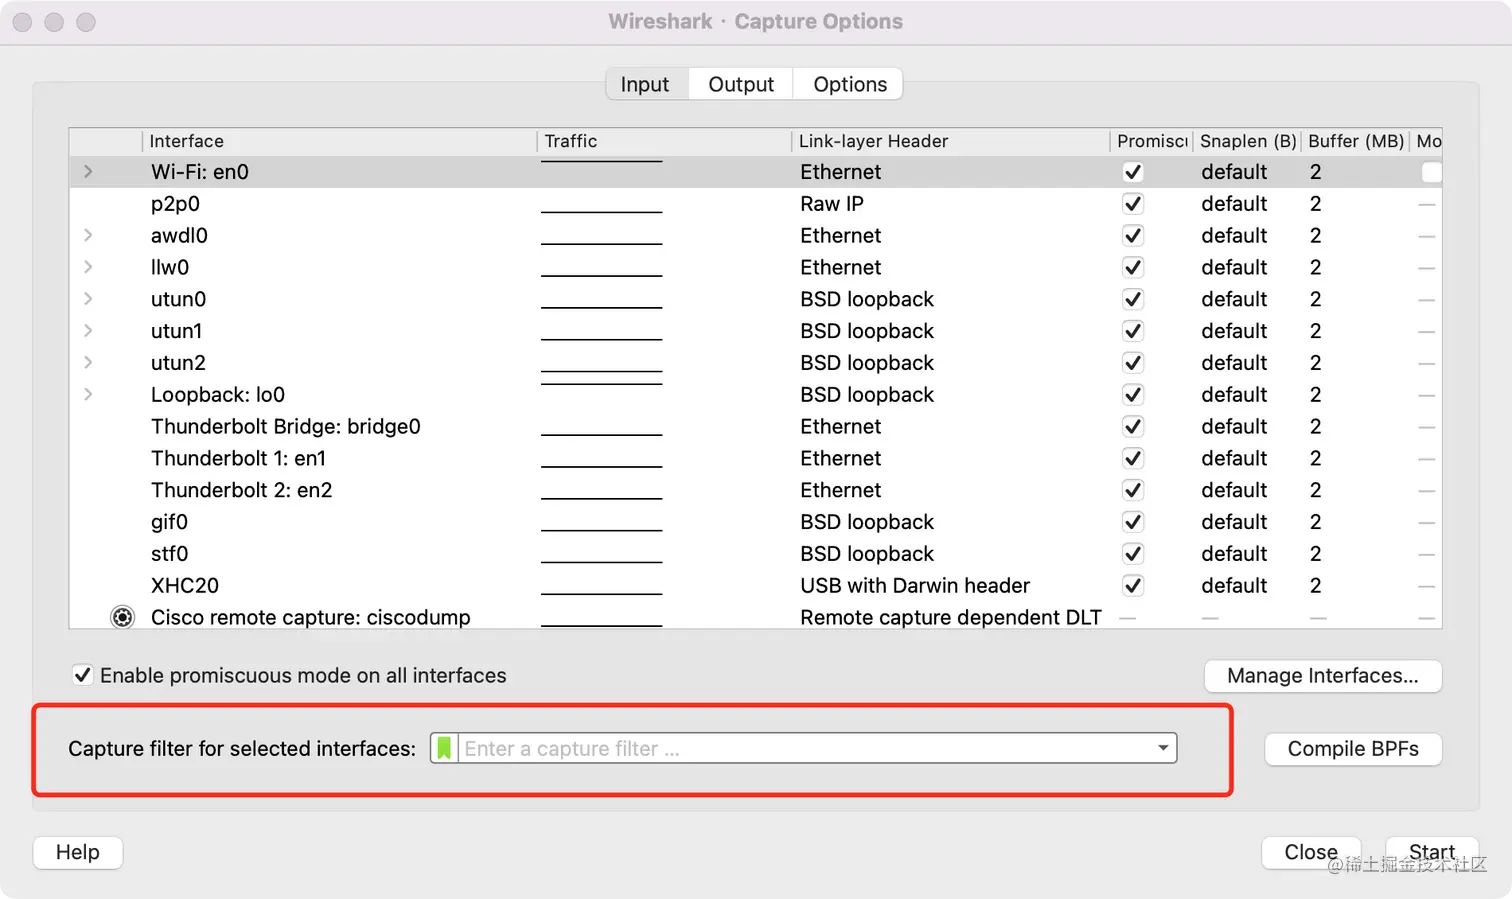Start the packet capture
Image resolution: width=1512 pixels, height=899 pixels.
coord(1432,852)
